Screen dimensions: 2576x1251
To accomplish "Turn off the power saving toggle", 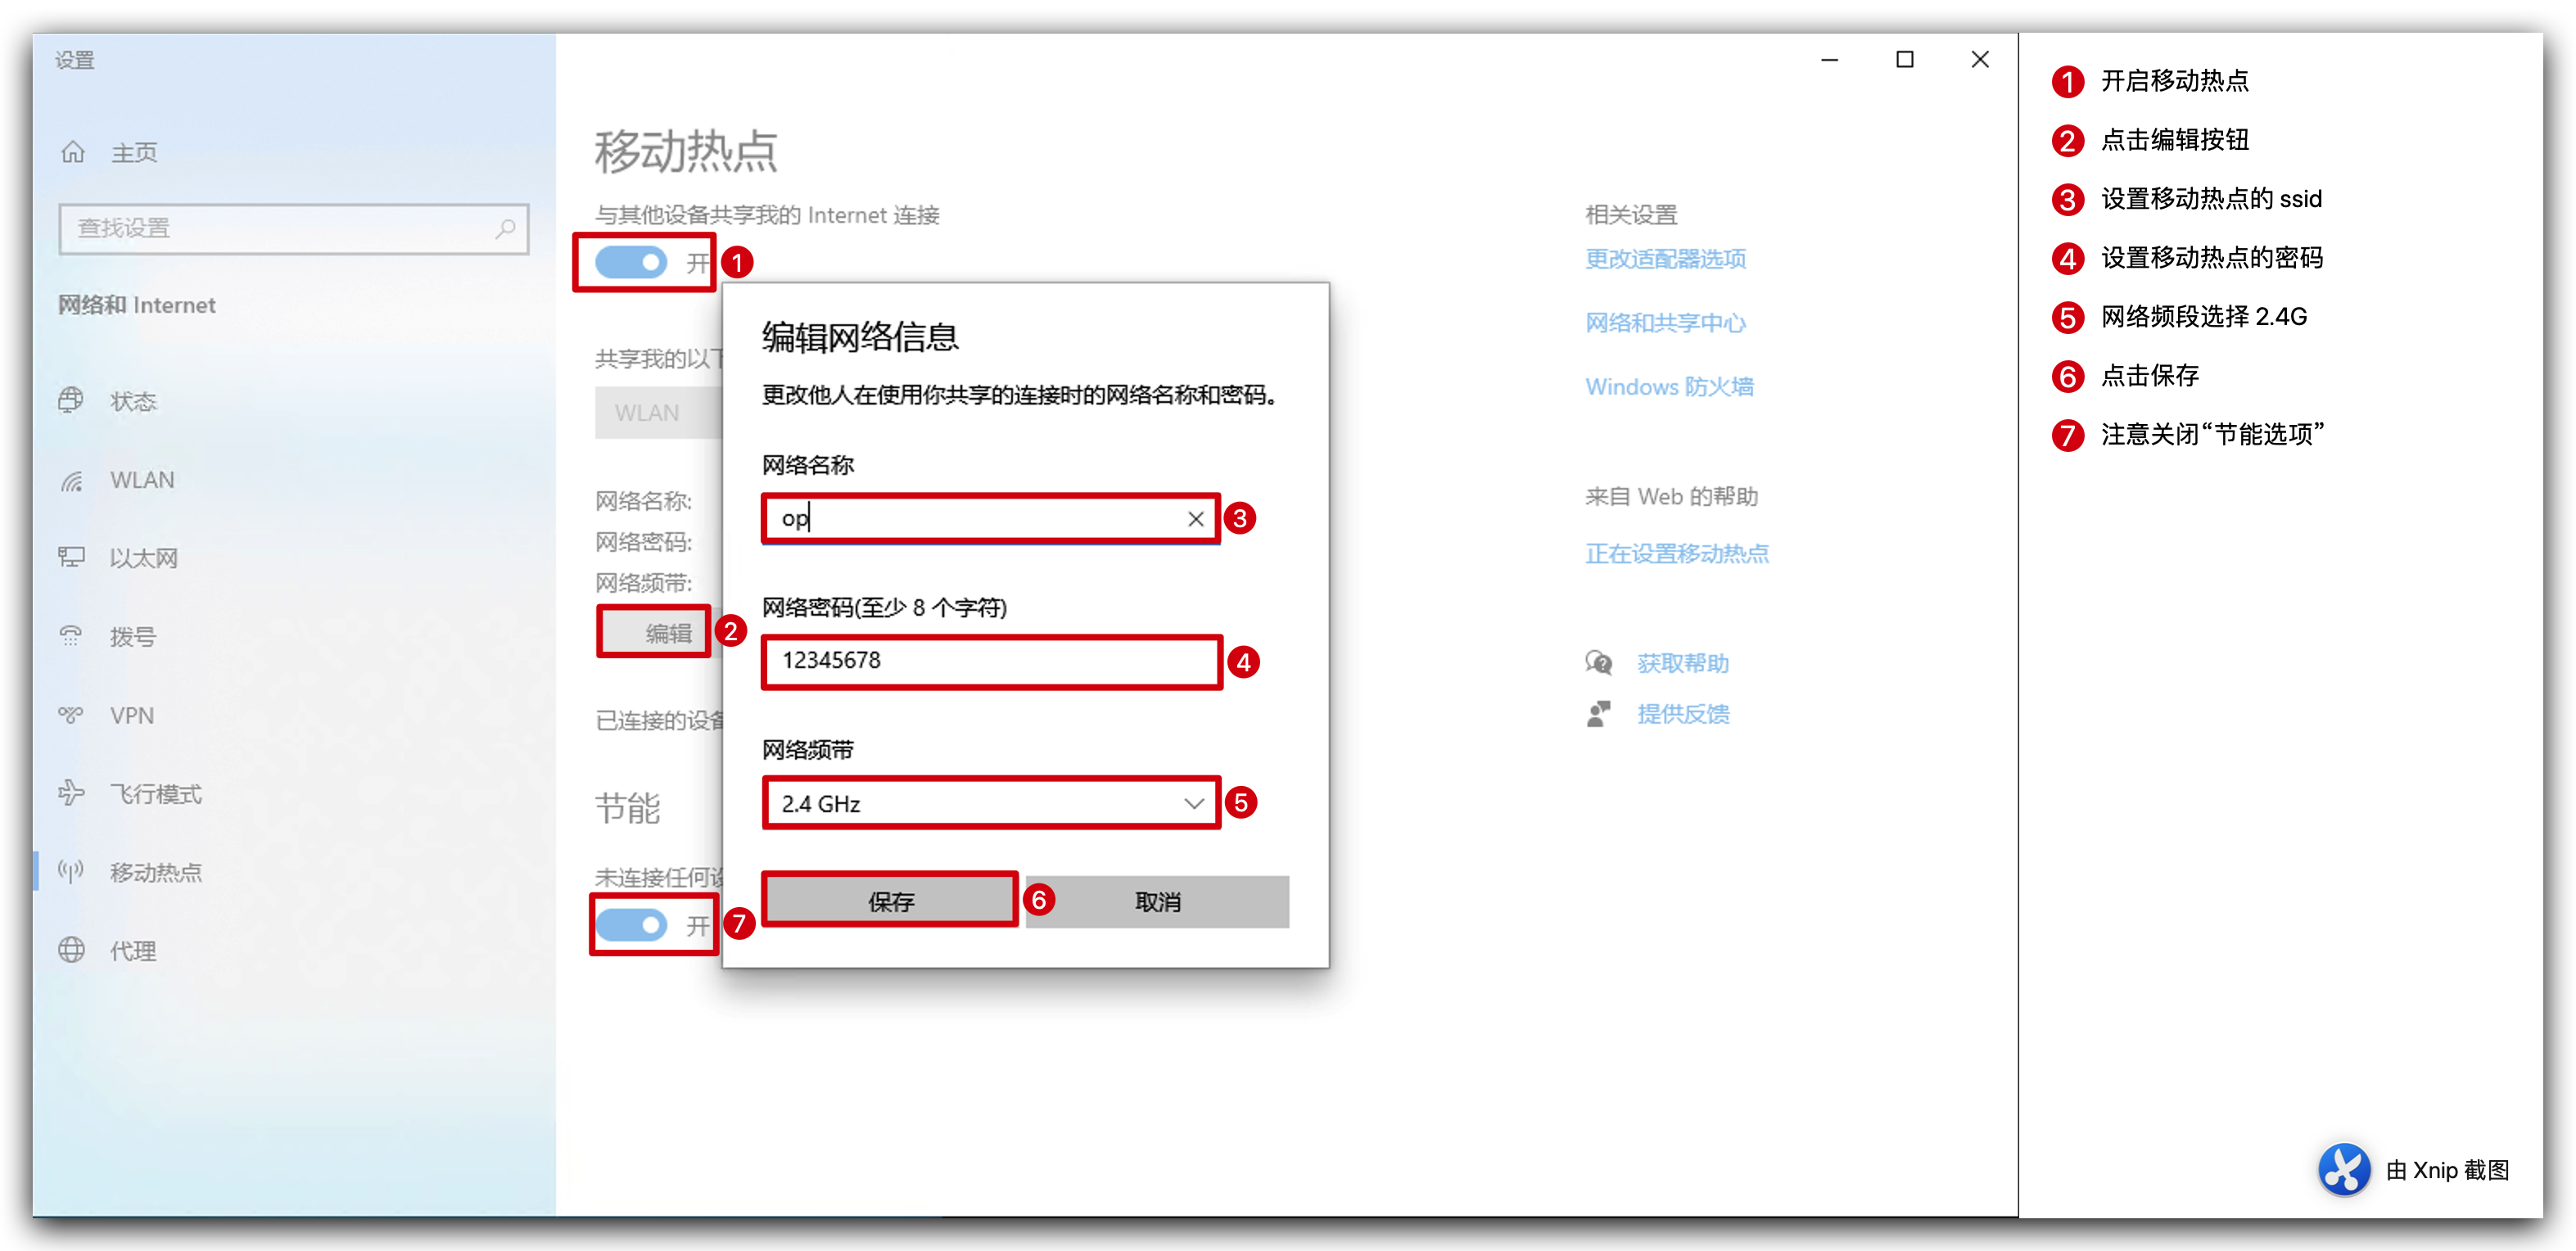I will pyautogui.click(x=631, y=925).
